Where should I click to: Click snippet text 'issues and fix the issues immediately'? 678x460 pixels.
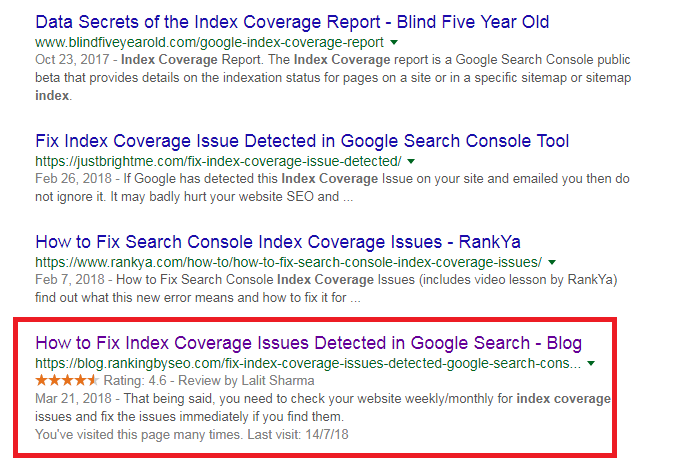(x=142, y=416)
